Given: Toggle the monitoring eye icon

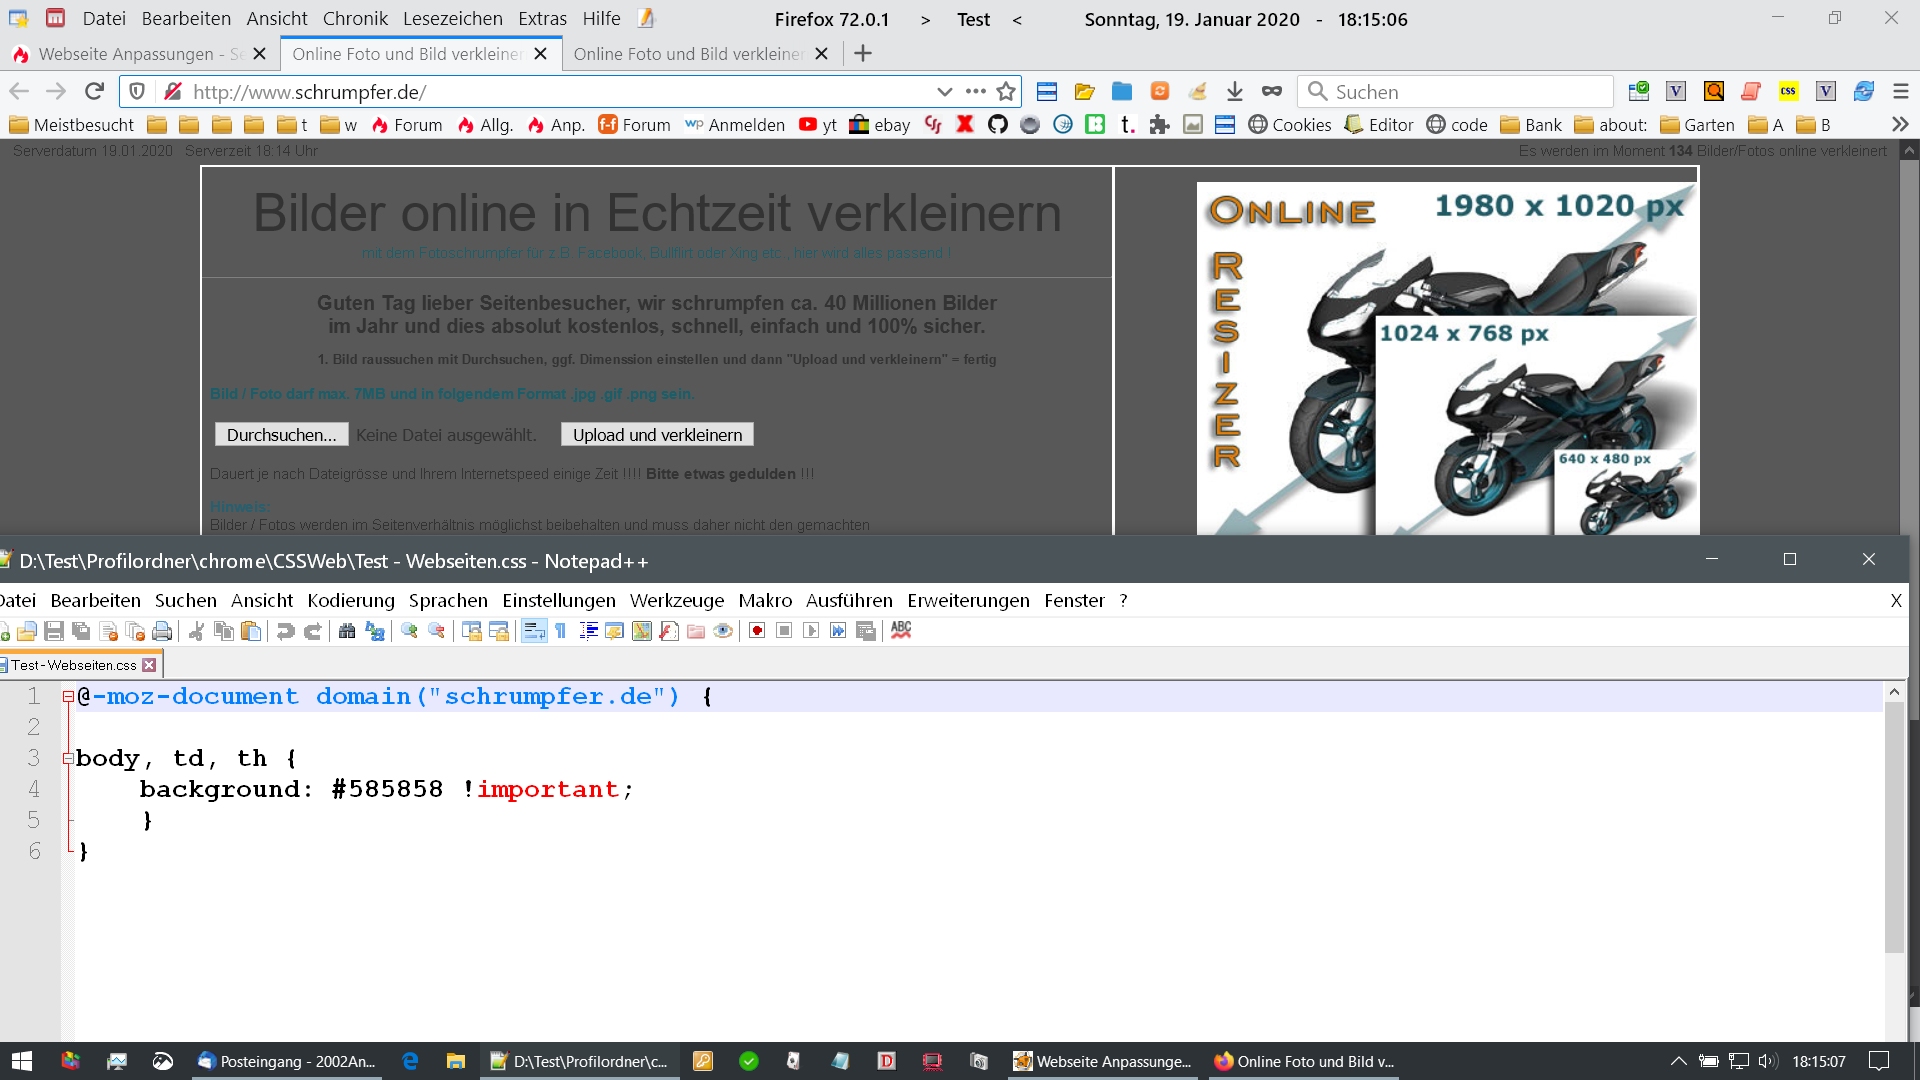Looking at the screenshot, I should click(x=723, y=631).
